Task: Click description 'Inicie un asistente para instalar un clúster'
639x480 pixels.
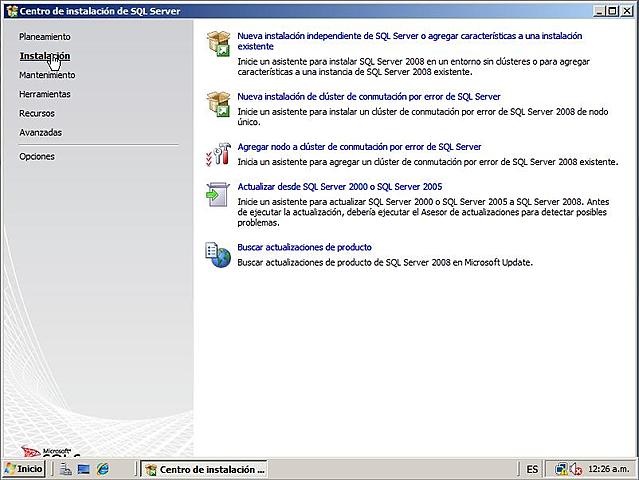Action: 423,117
